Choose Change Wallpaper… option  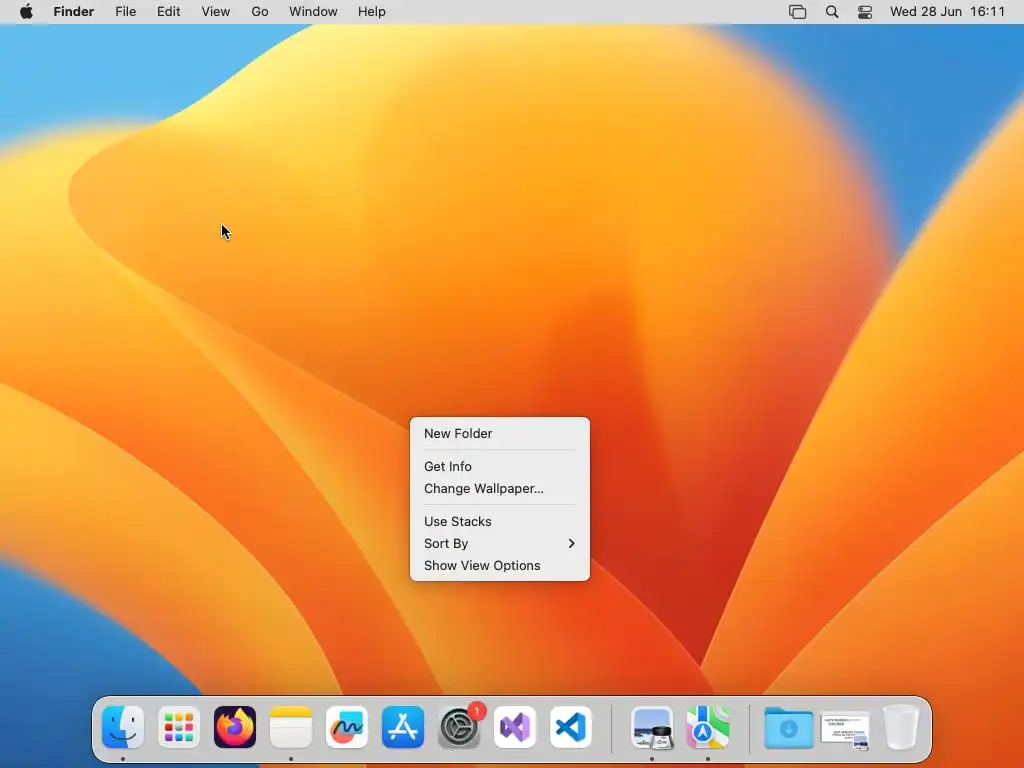(x=500, y=488)
